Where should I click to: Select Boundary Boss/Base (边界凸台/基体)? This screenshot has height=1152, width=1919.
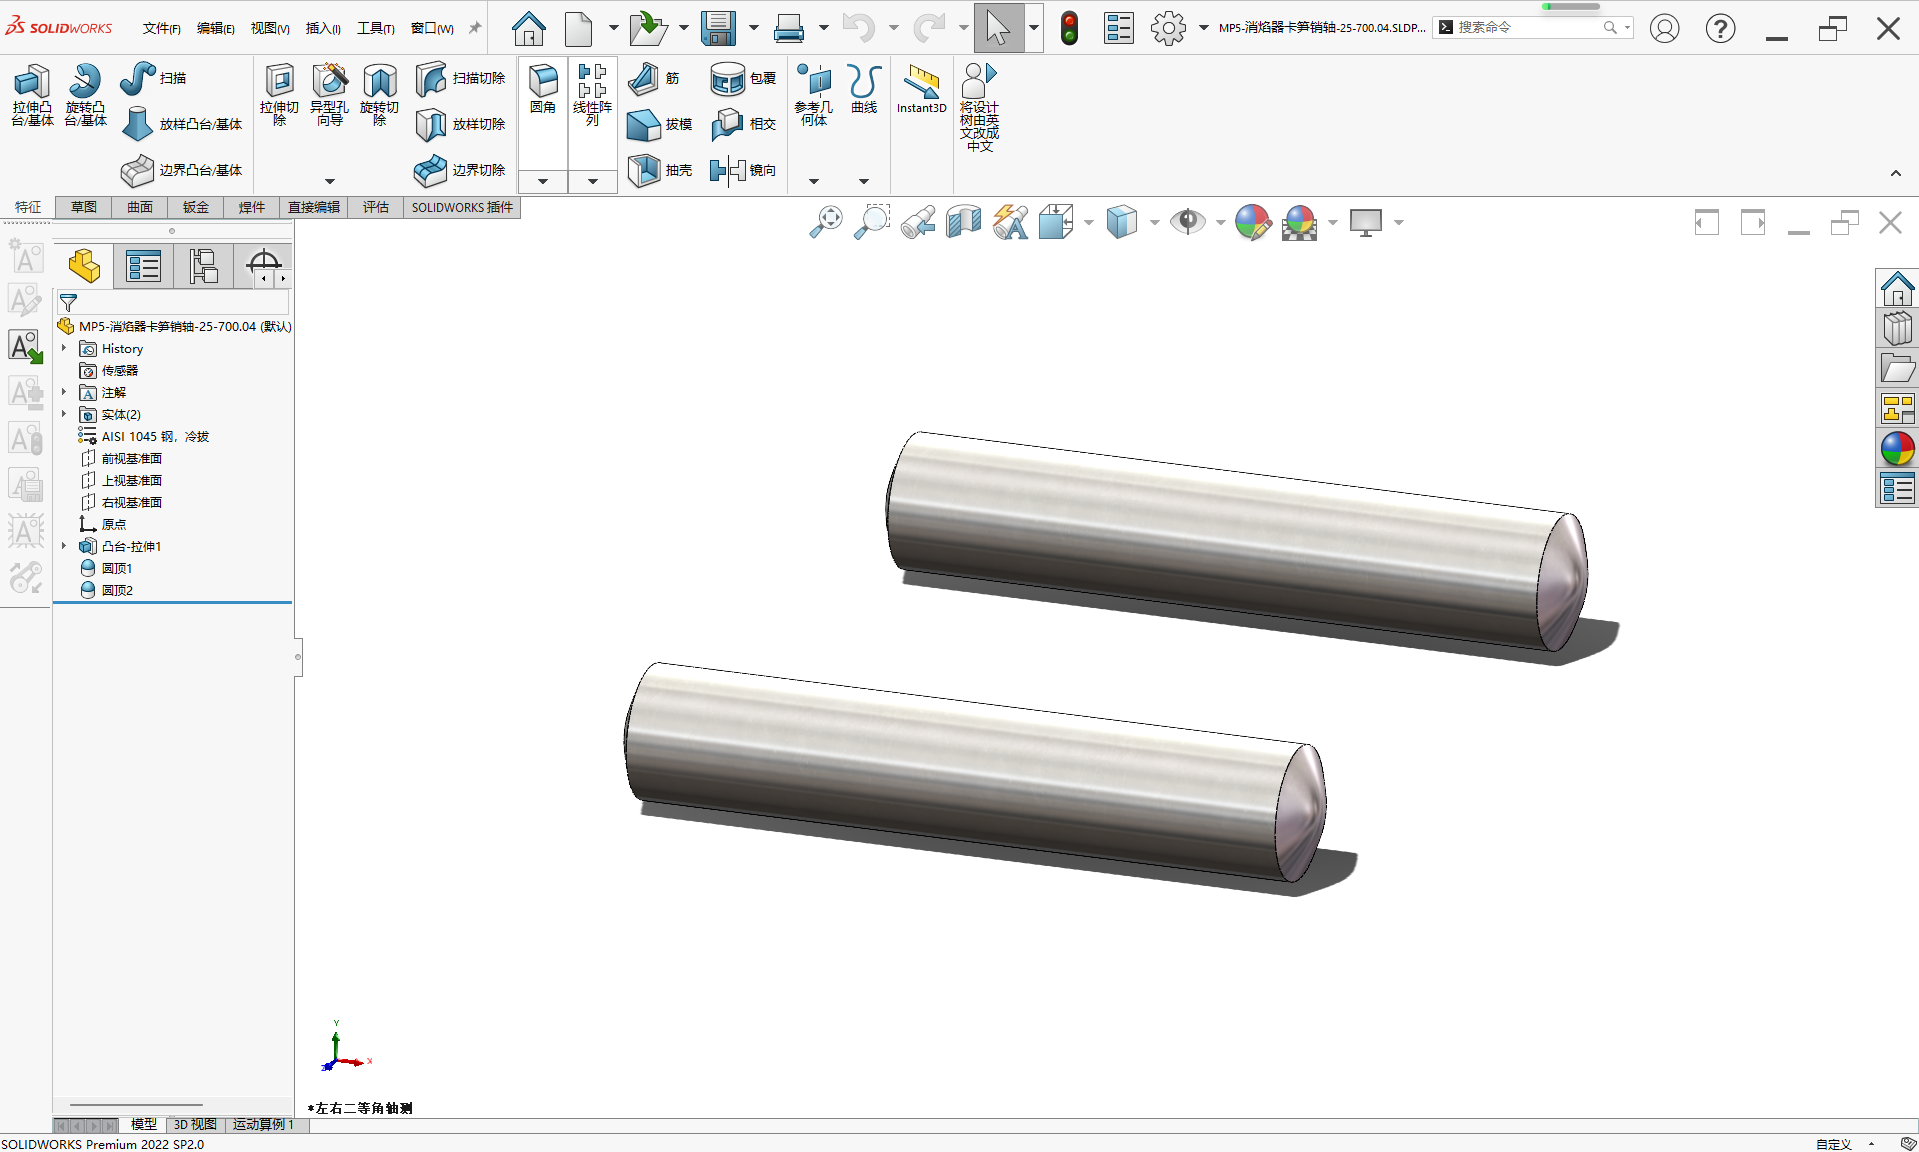tap(182, 170)
